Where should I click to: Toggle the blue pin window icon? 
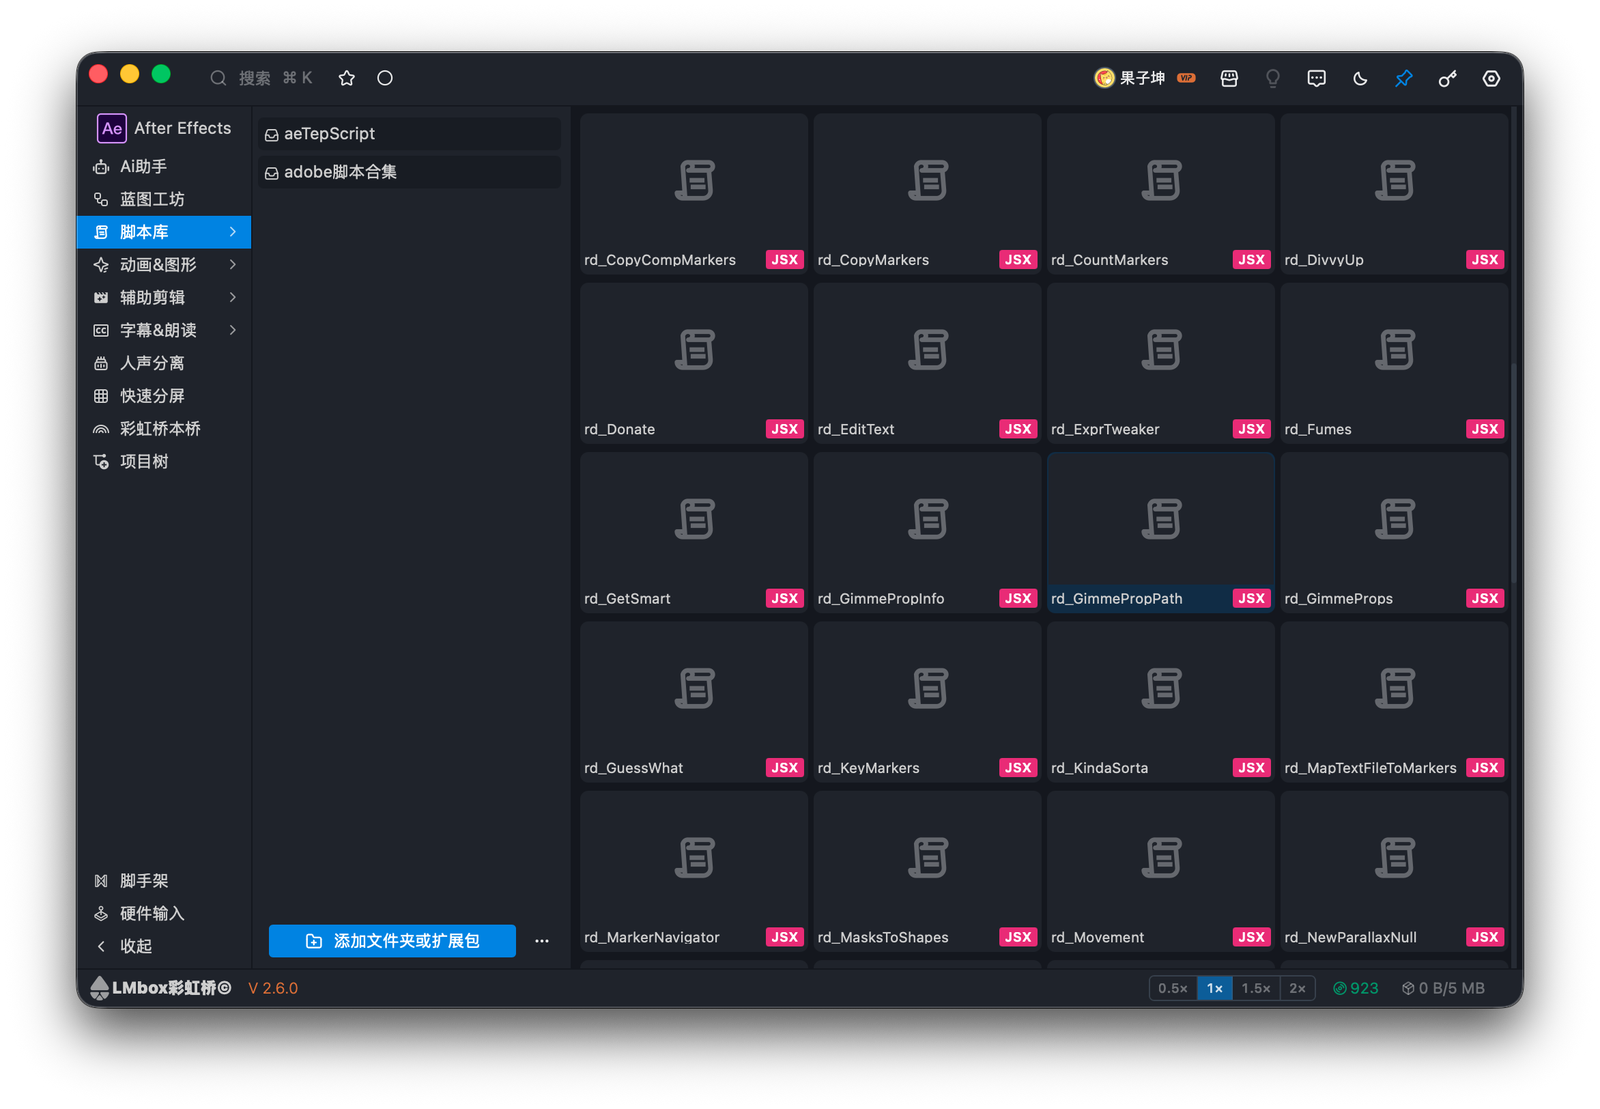point(1404,78)
